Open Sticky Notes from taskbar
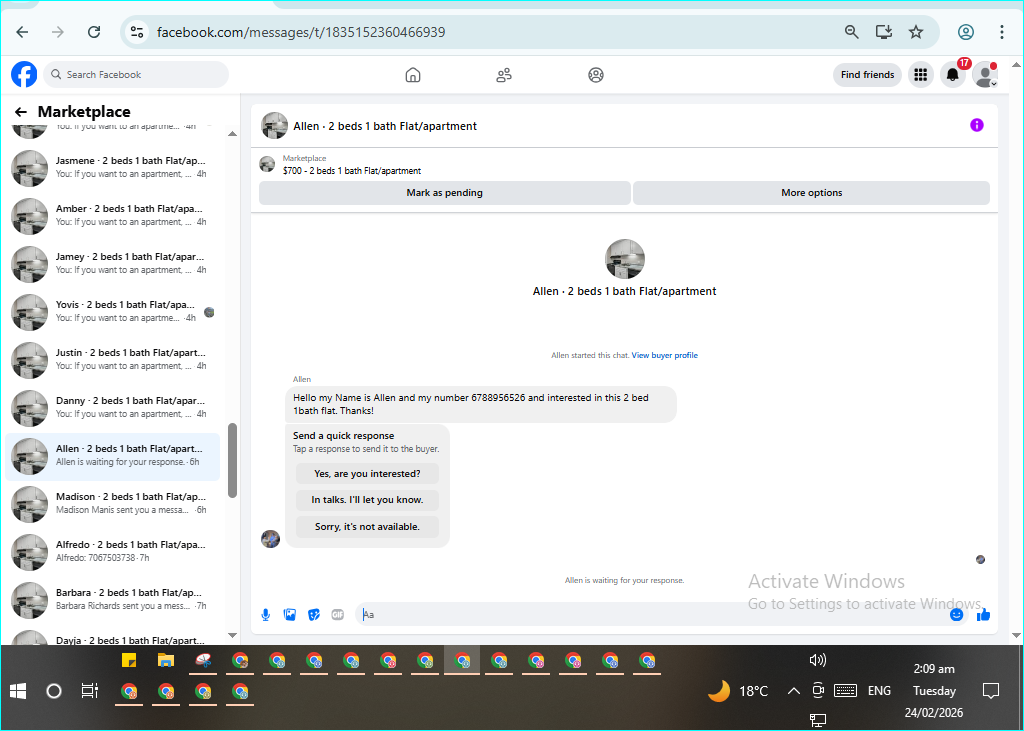Image resolution: width=1024 pixels, height=731 pixels. coord(129,660)
